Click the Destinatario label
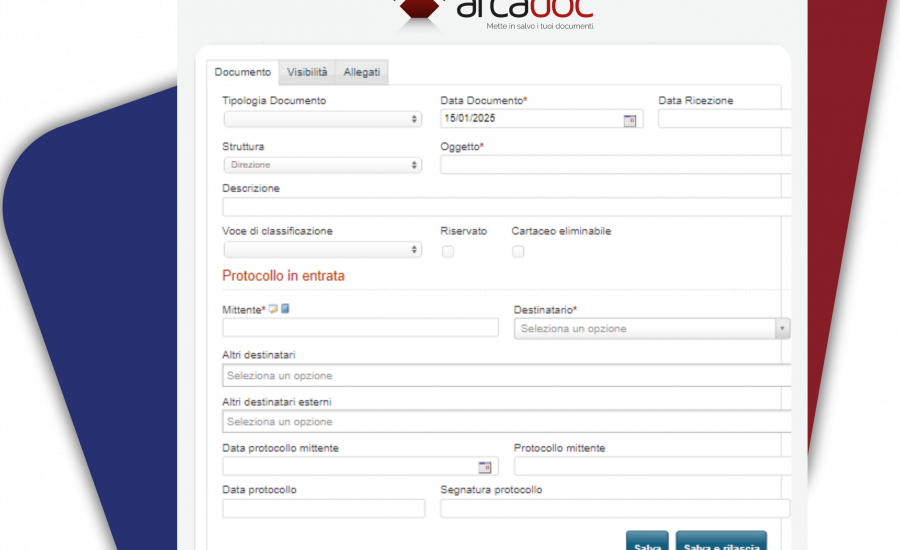 coord(545,310)
